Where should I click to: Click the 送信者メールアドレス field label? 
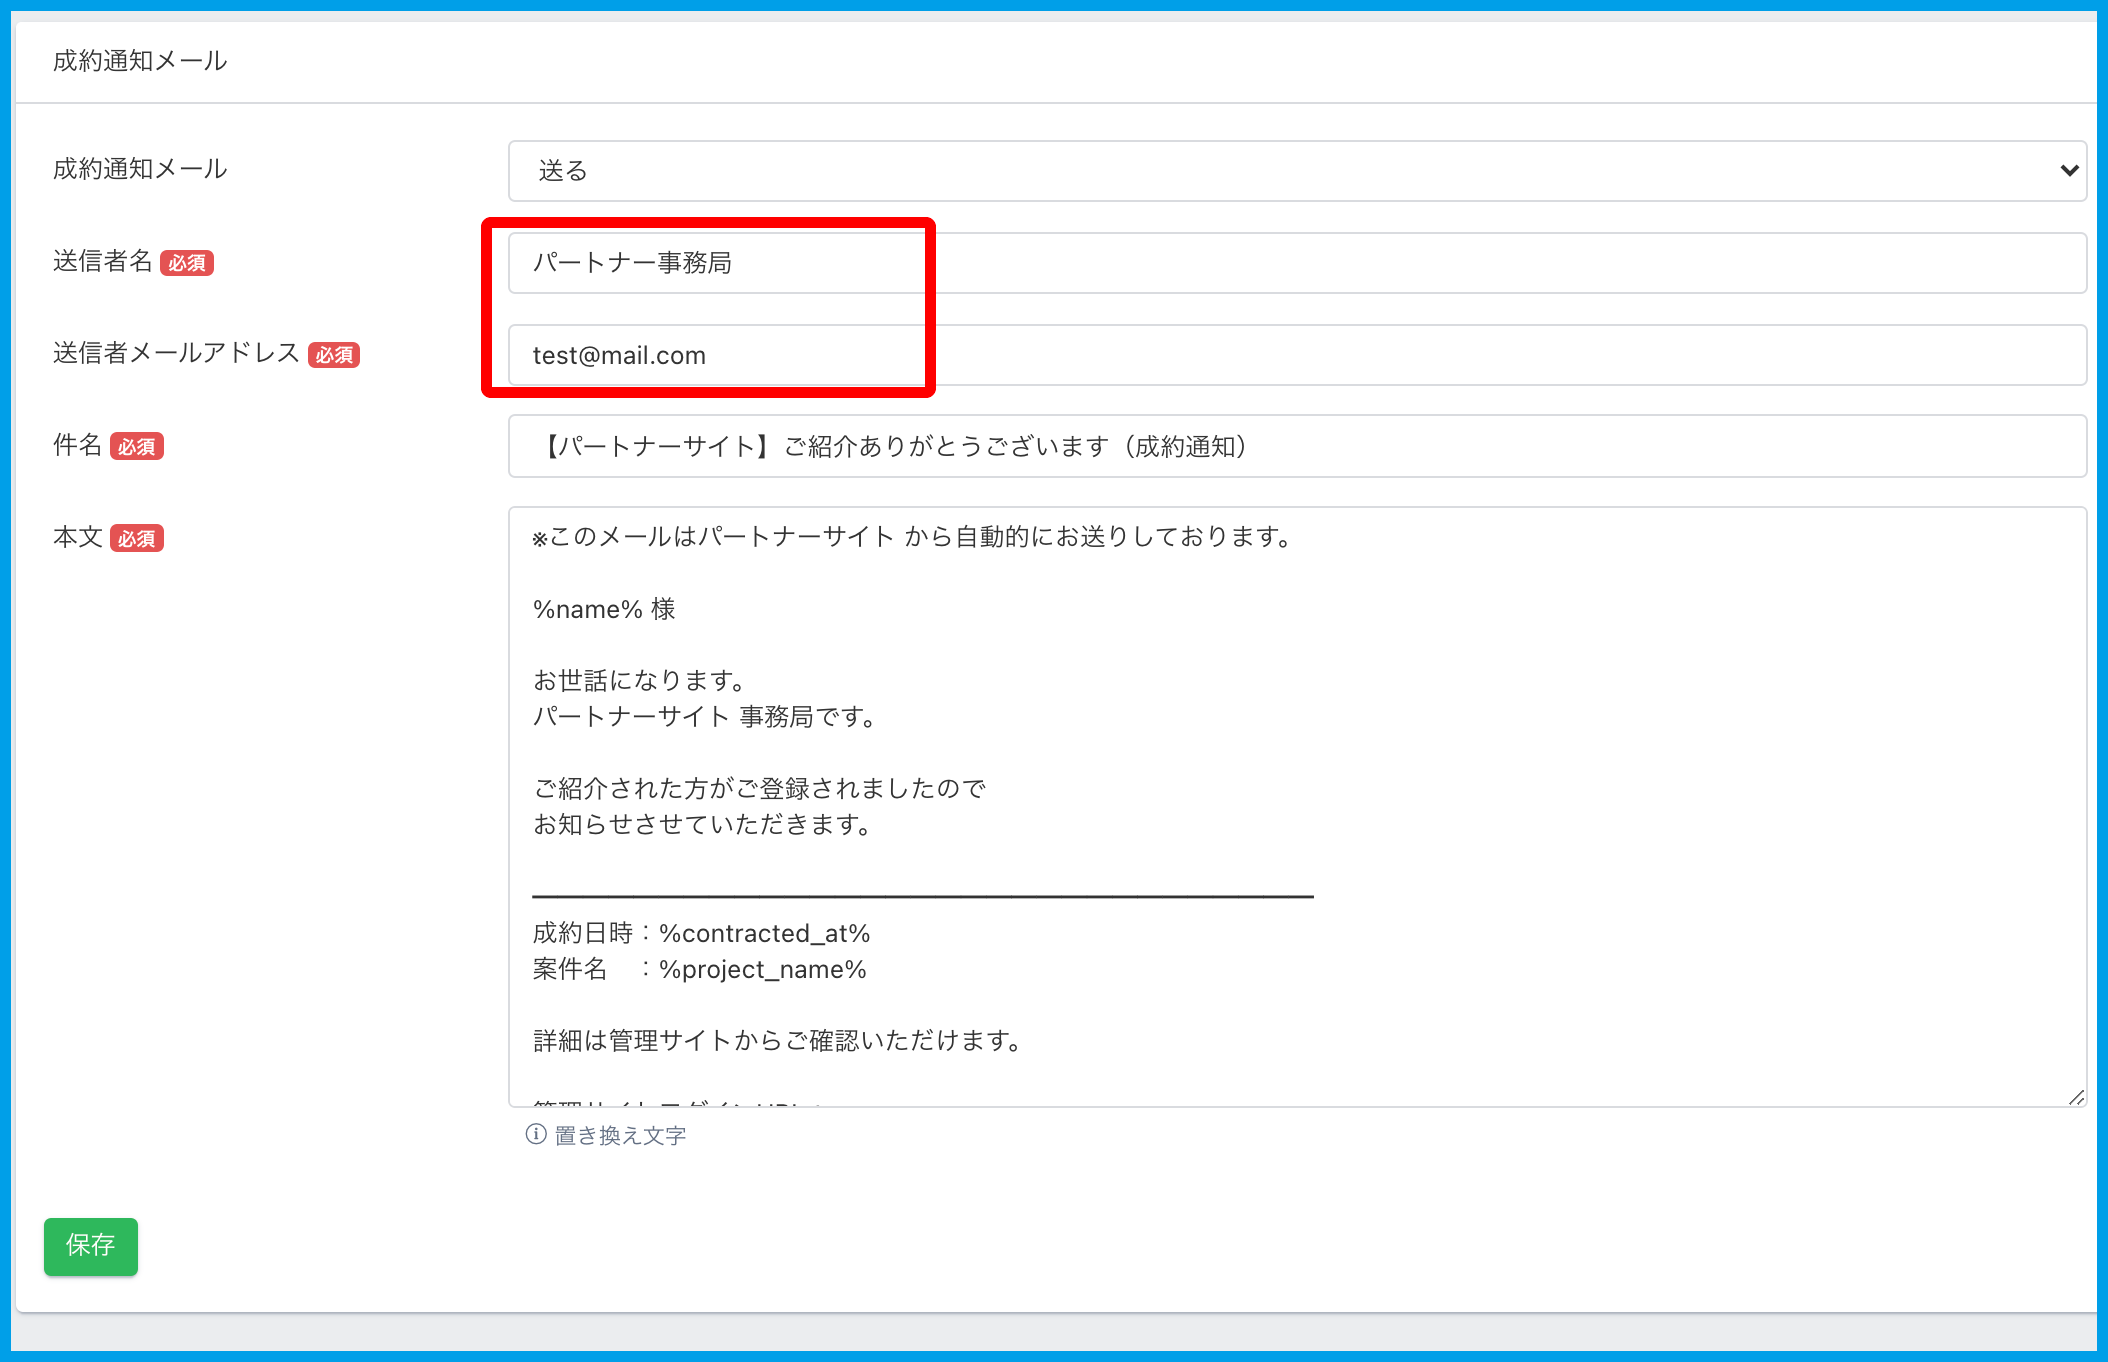176,353
